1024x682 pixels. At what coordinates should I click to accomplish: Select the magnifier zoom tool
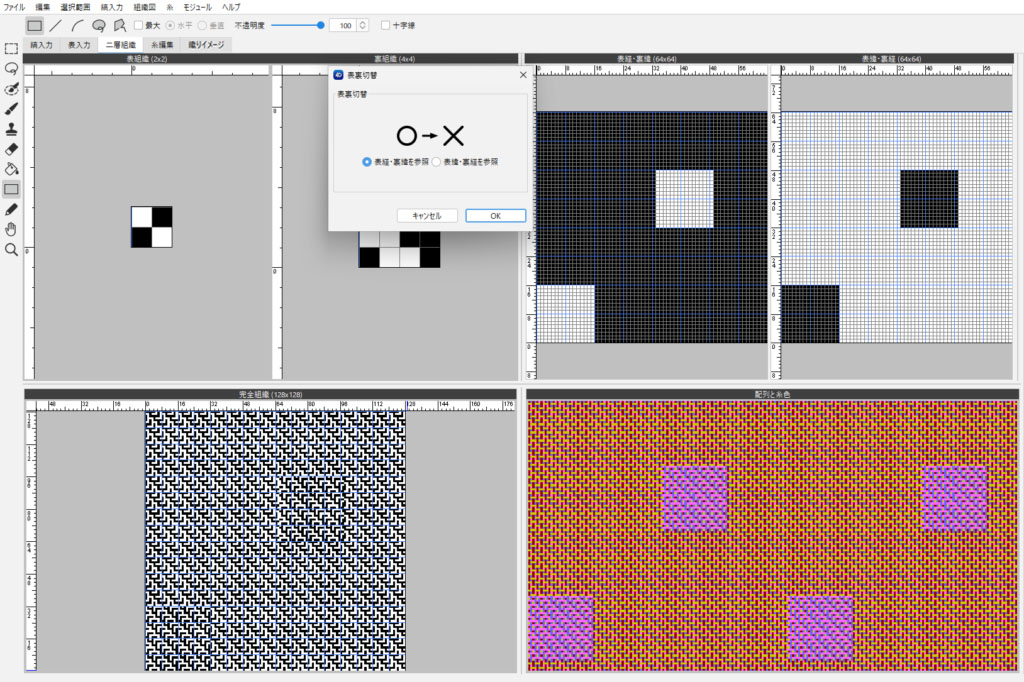[11, 249]
